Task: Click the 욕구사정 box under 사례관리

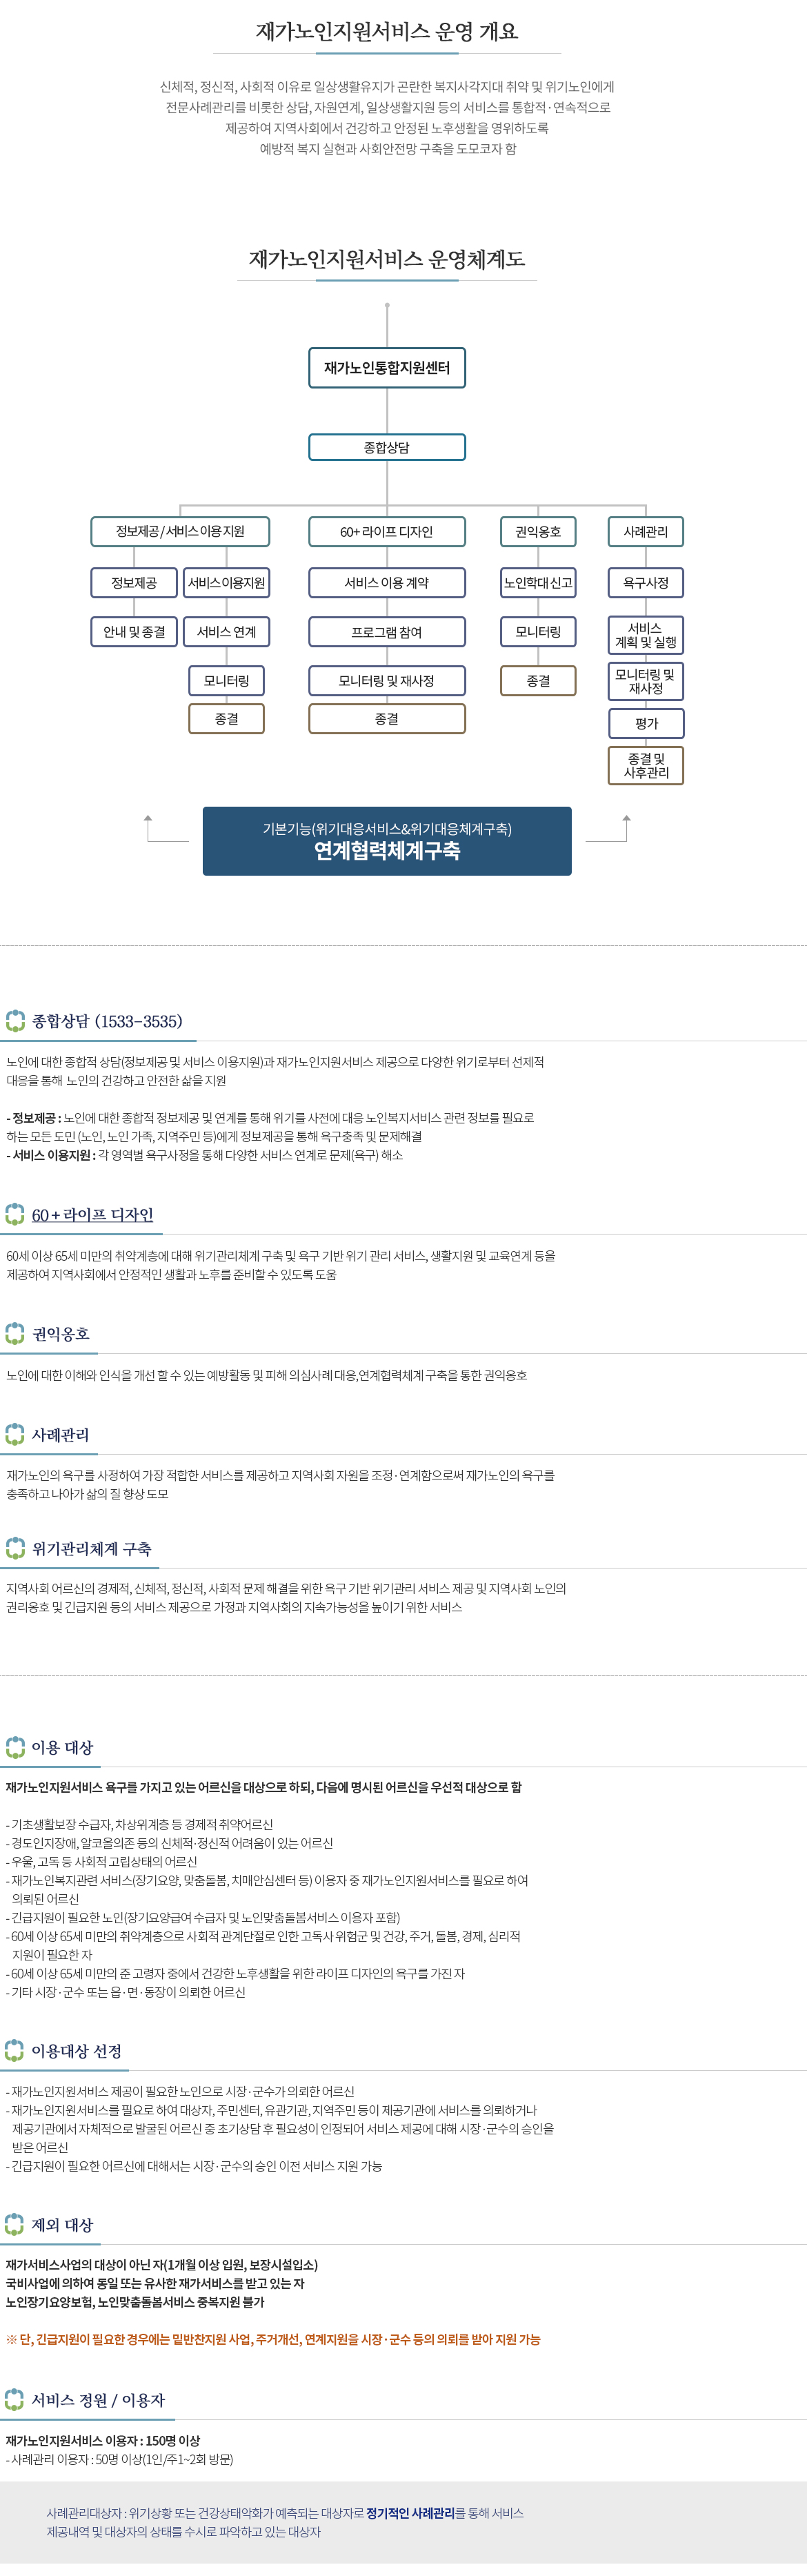Action: tap(646, 583)
